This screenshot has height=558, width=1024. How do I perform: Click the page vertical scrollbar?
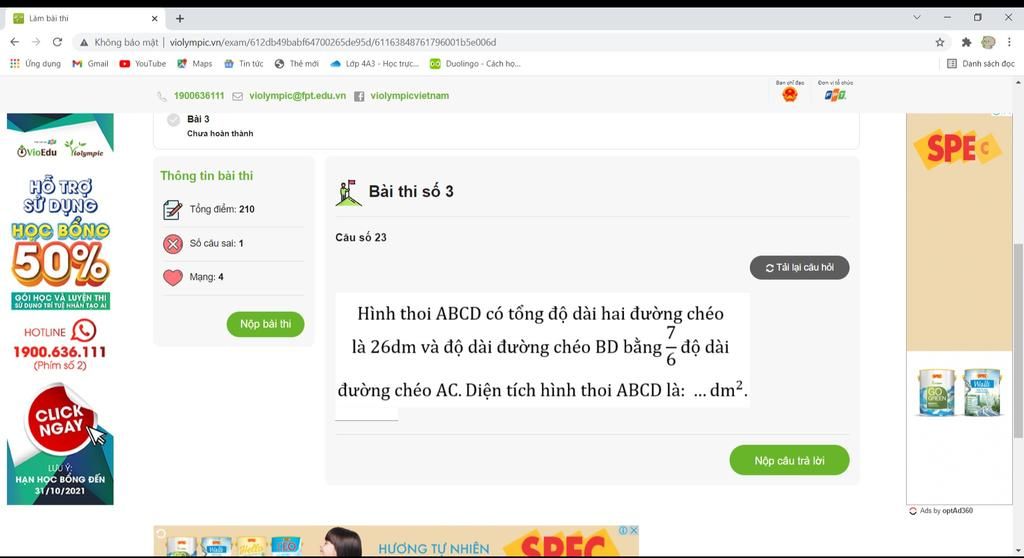tap(1017, 340)
